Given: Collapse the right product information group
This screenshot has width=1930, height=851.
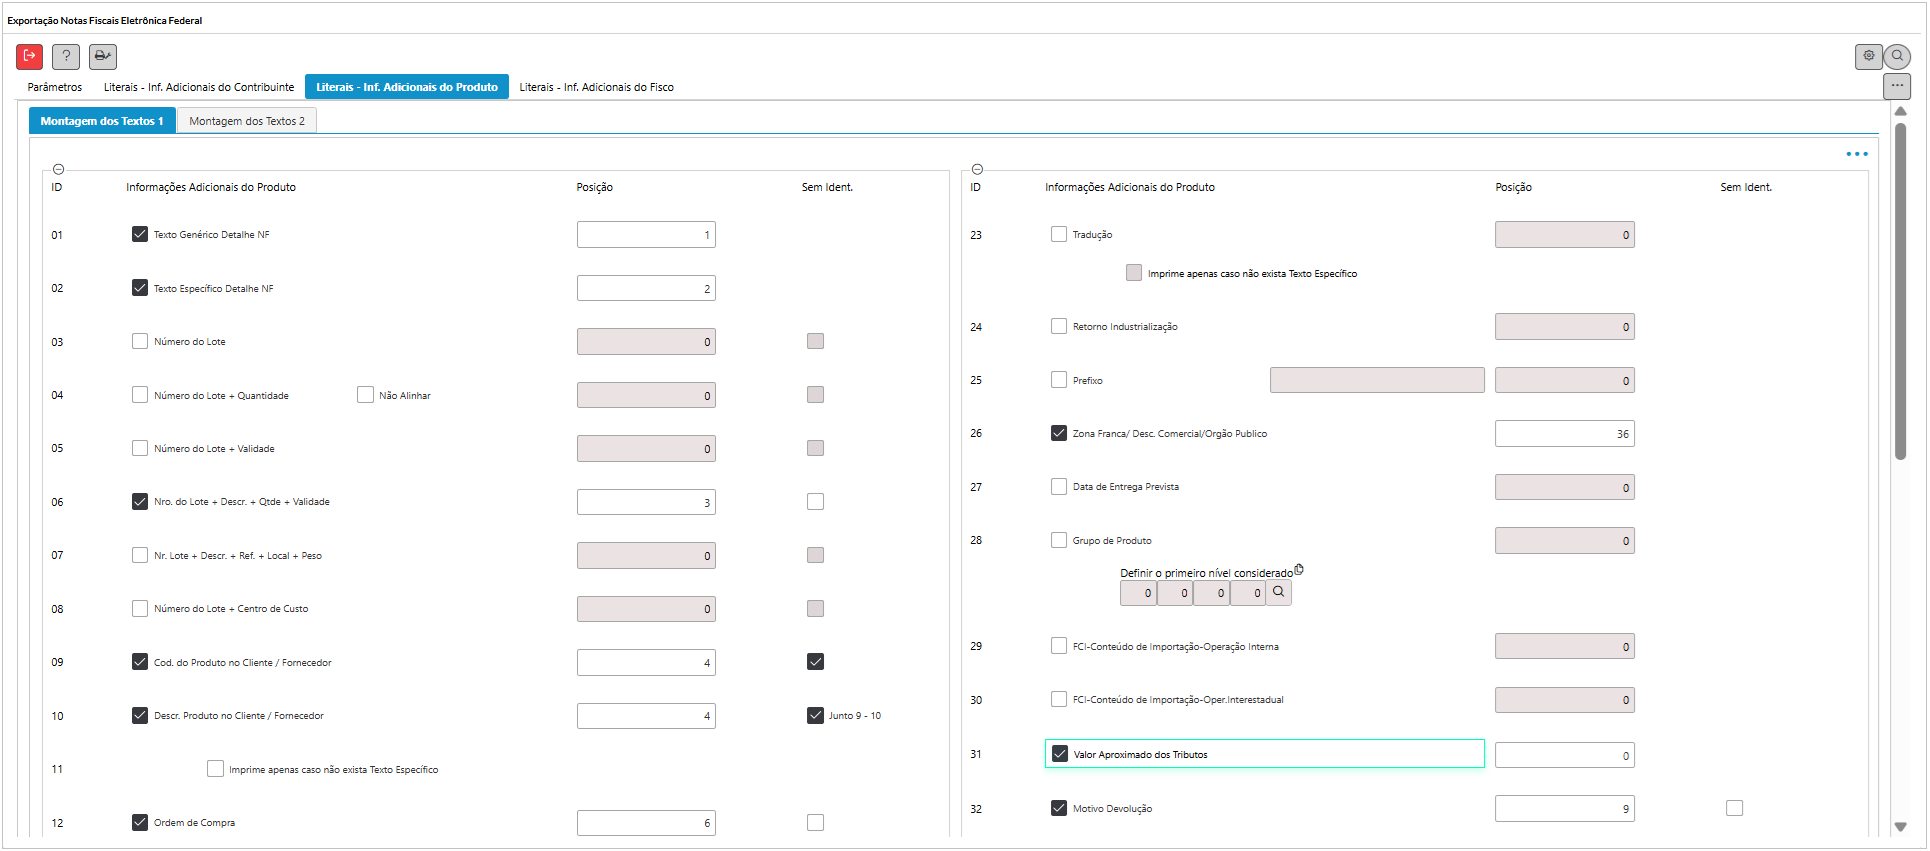Looking at the screenshot, I should click(977, 170).
